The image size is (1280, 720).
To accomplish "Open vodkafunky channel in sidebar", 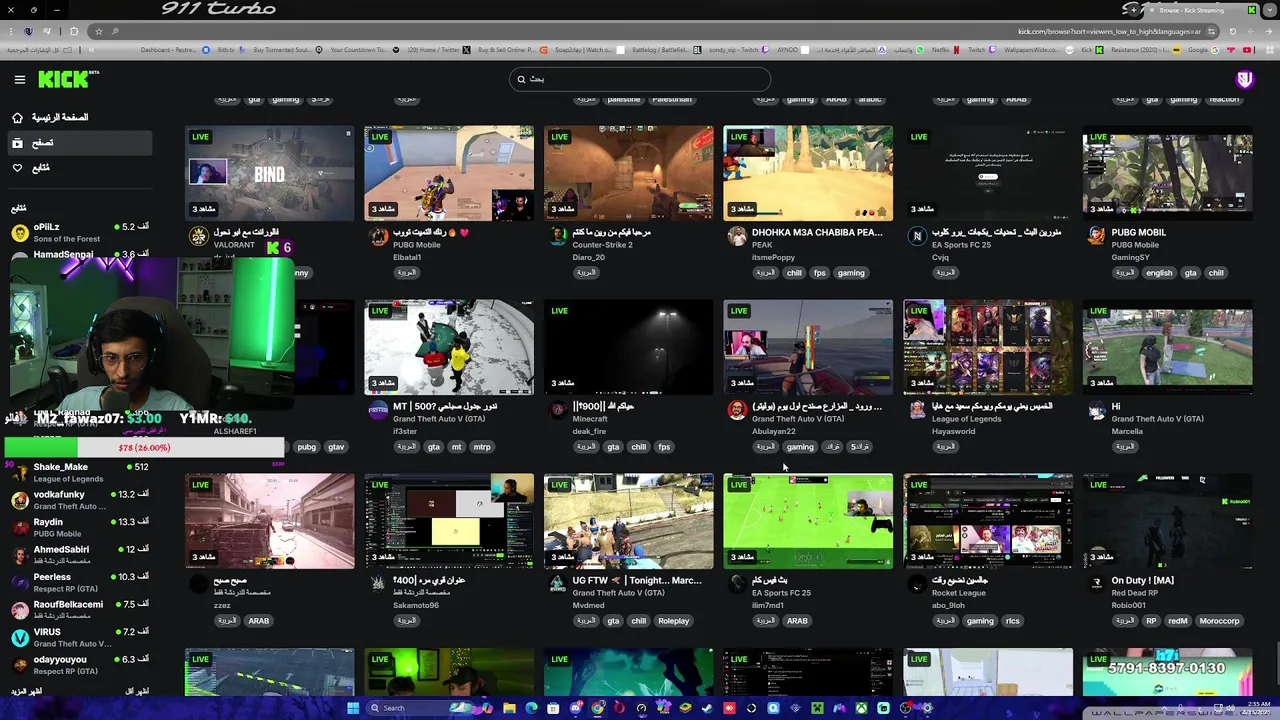I will pos(80,500).
